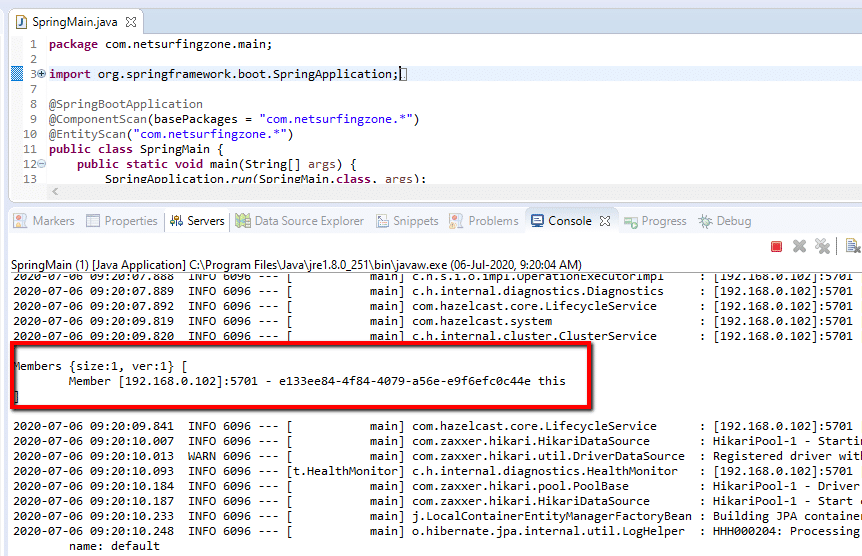Switch to the Properties tab

122,221
